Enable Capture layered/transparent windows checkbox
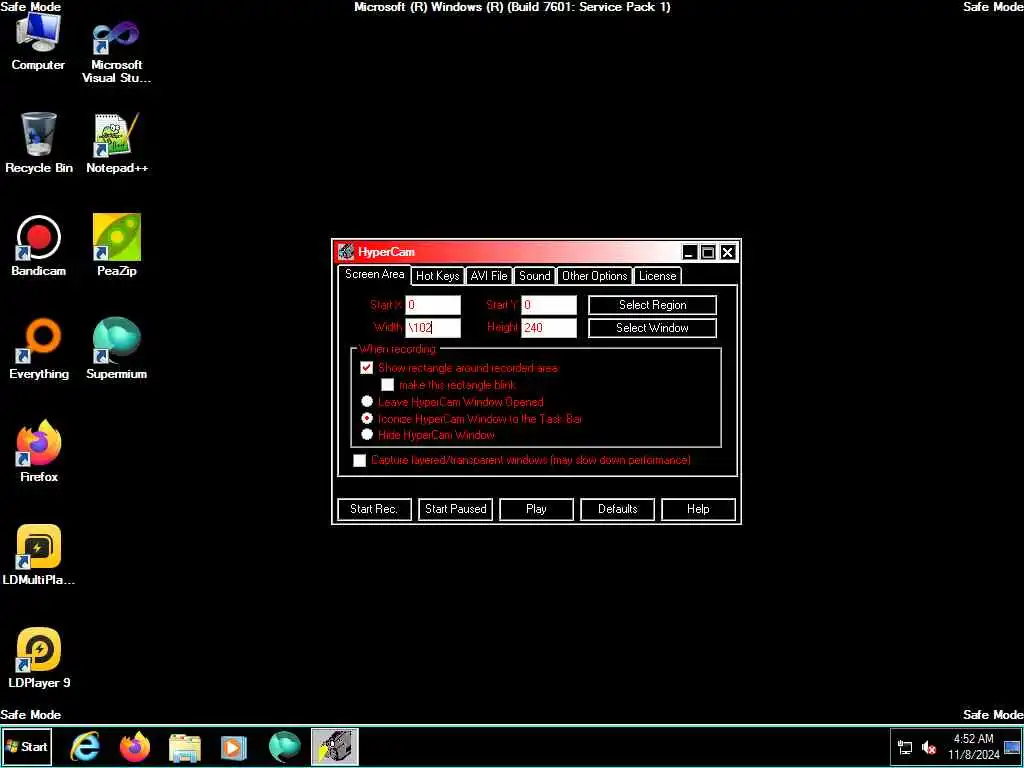The width and height of the screenshot is (1024, 768). [359, 460]
